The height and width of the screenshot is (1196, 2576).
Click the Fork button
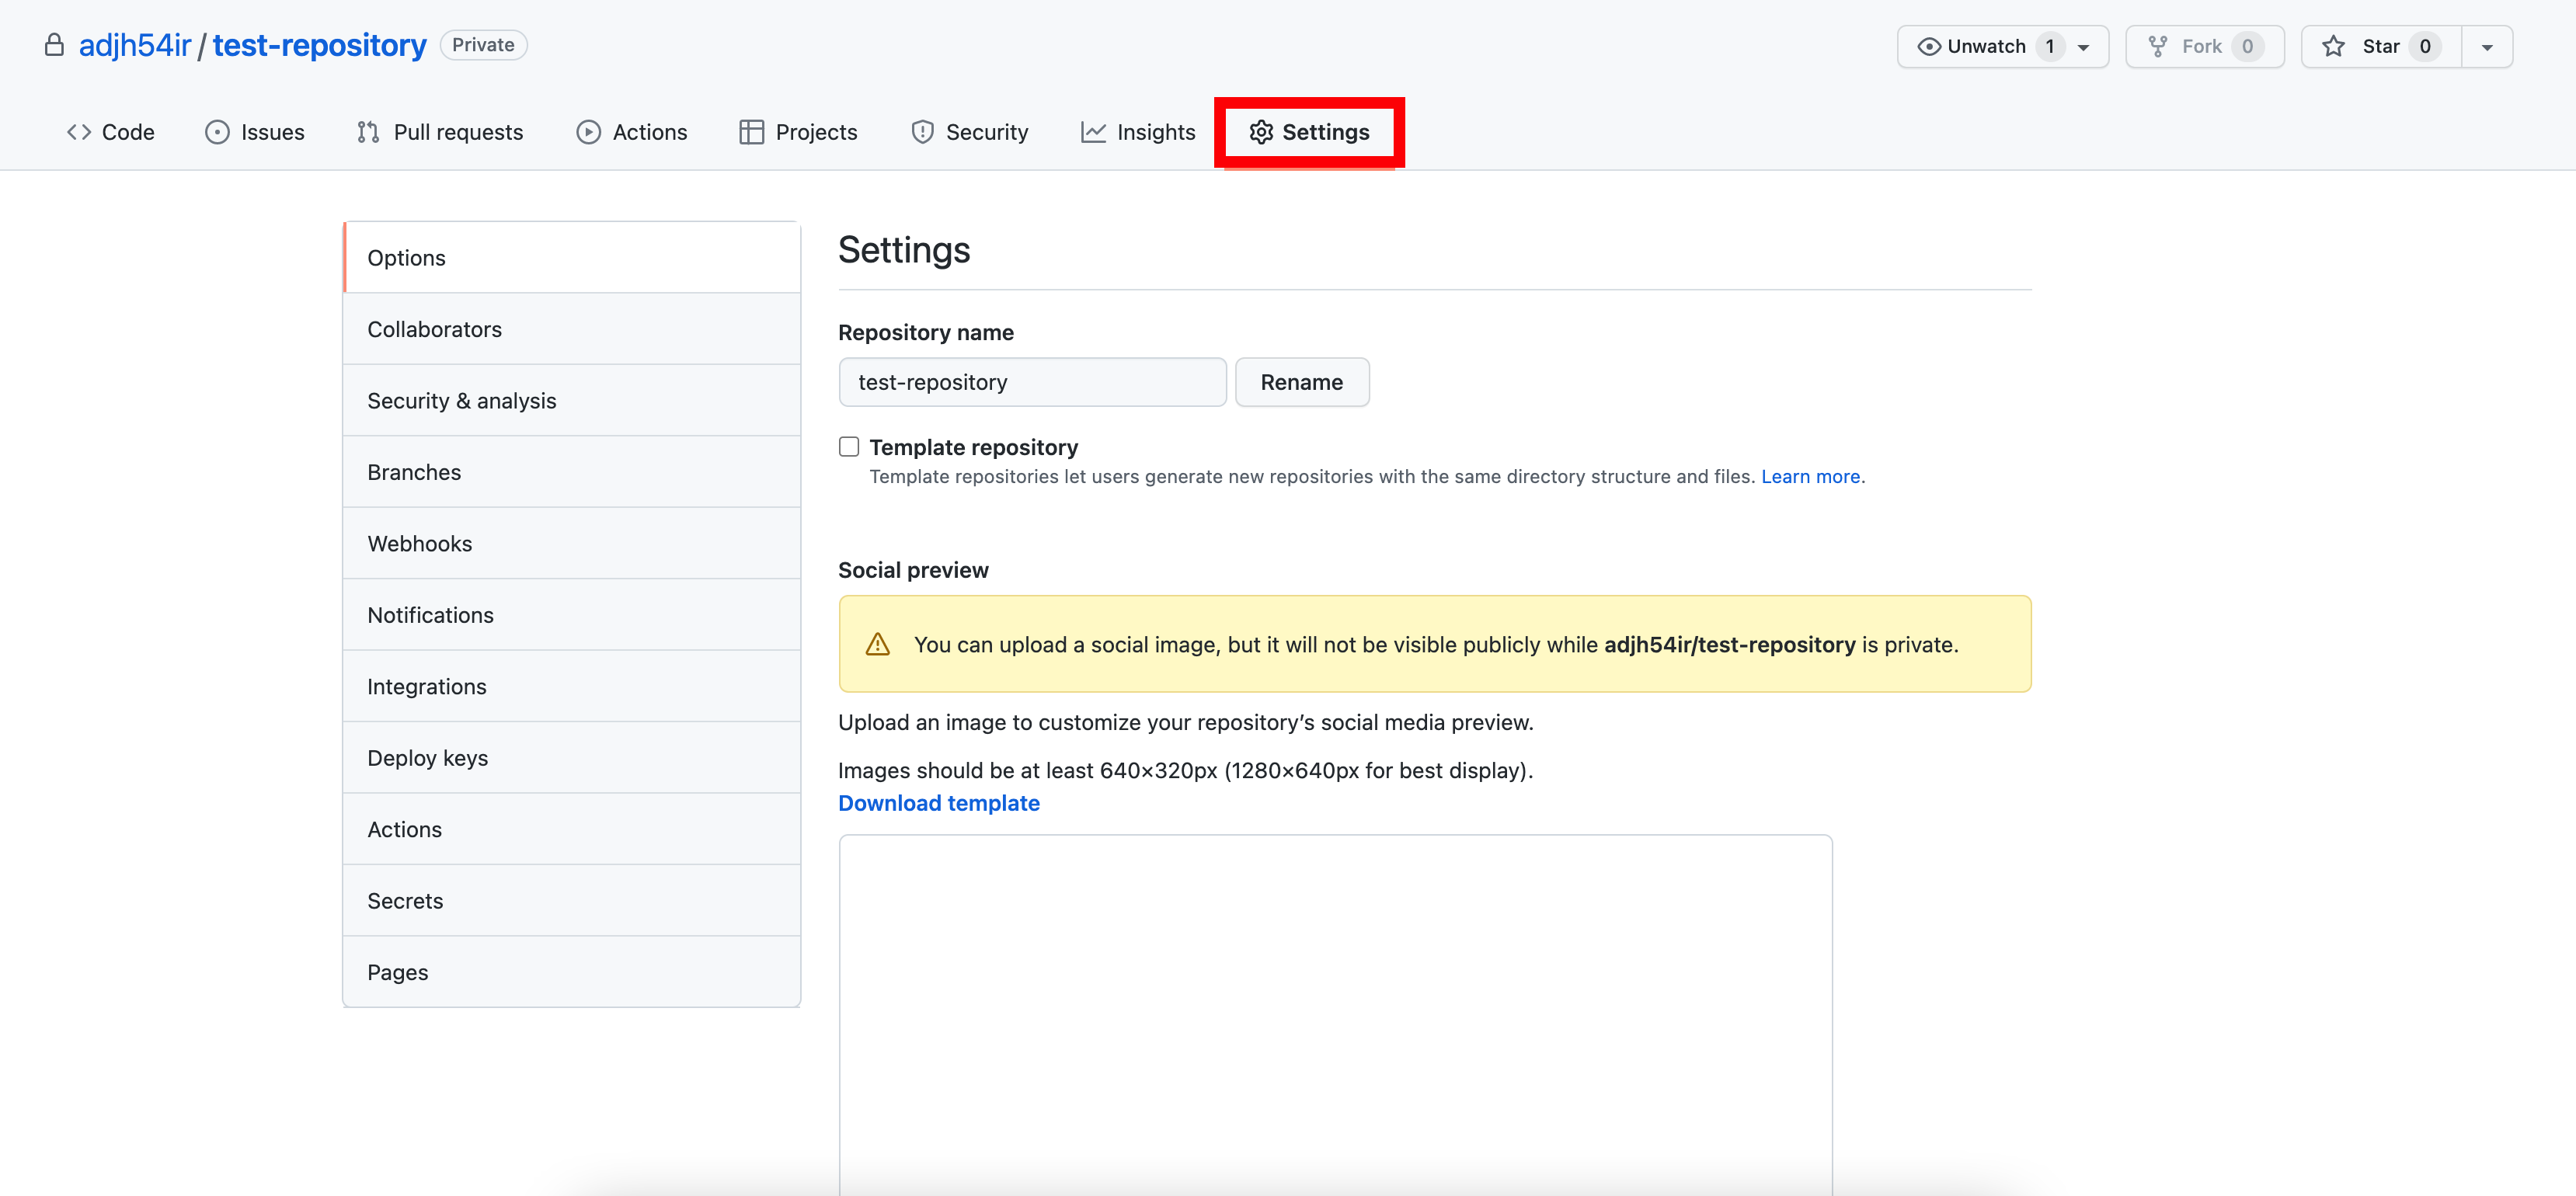pos(2204,47)
